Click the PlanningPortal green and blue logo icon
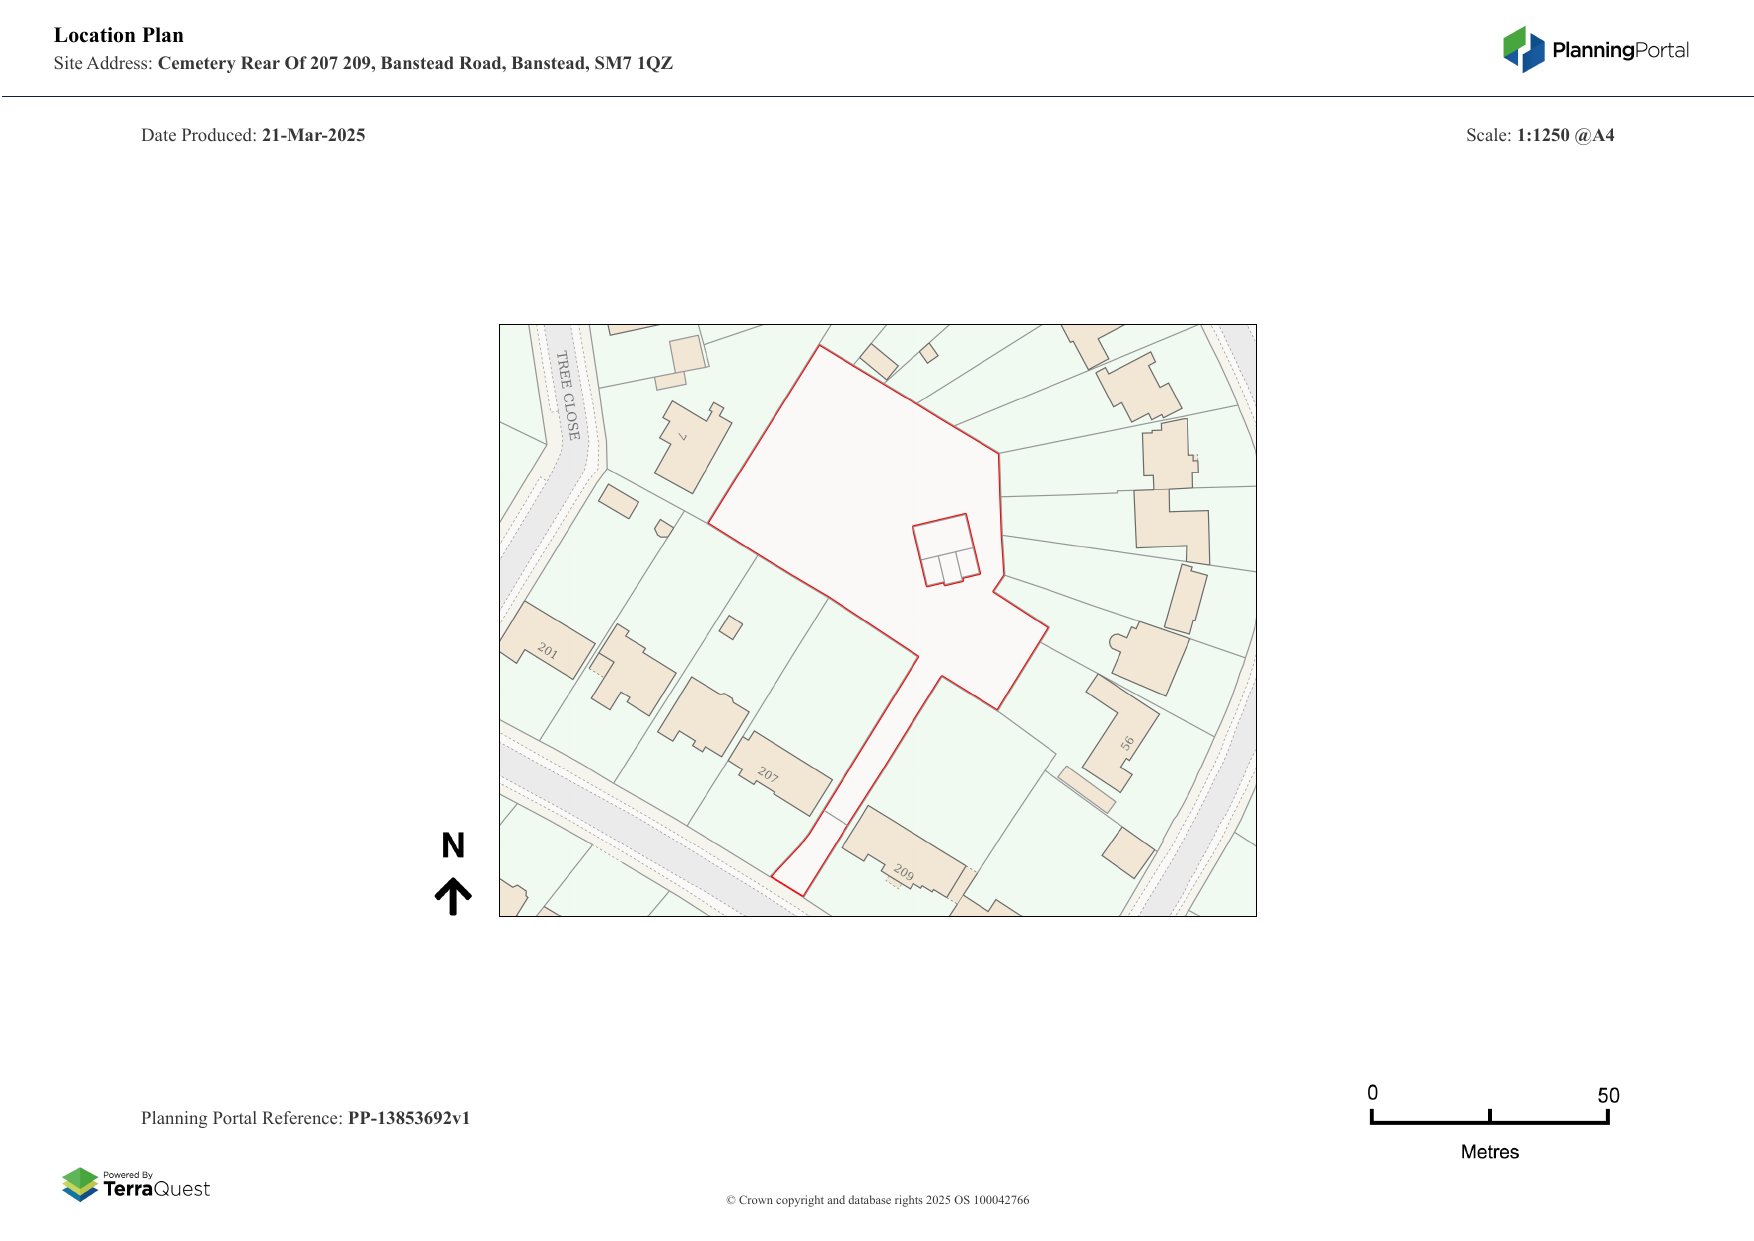 click(1523, 50)
